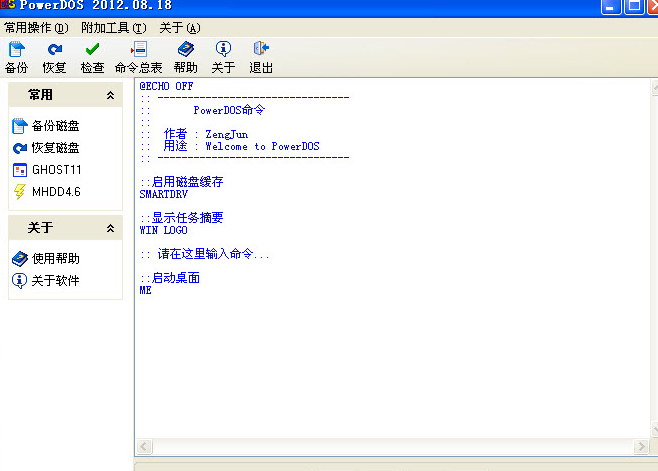The width and height of the screenshot is (658, 471).
Task: Click the 检查 green checkmark icon
Action: pyautogui.click(x=92, y=49)
